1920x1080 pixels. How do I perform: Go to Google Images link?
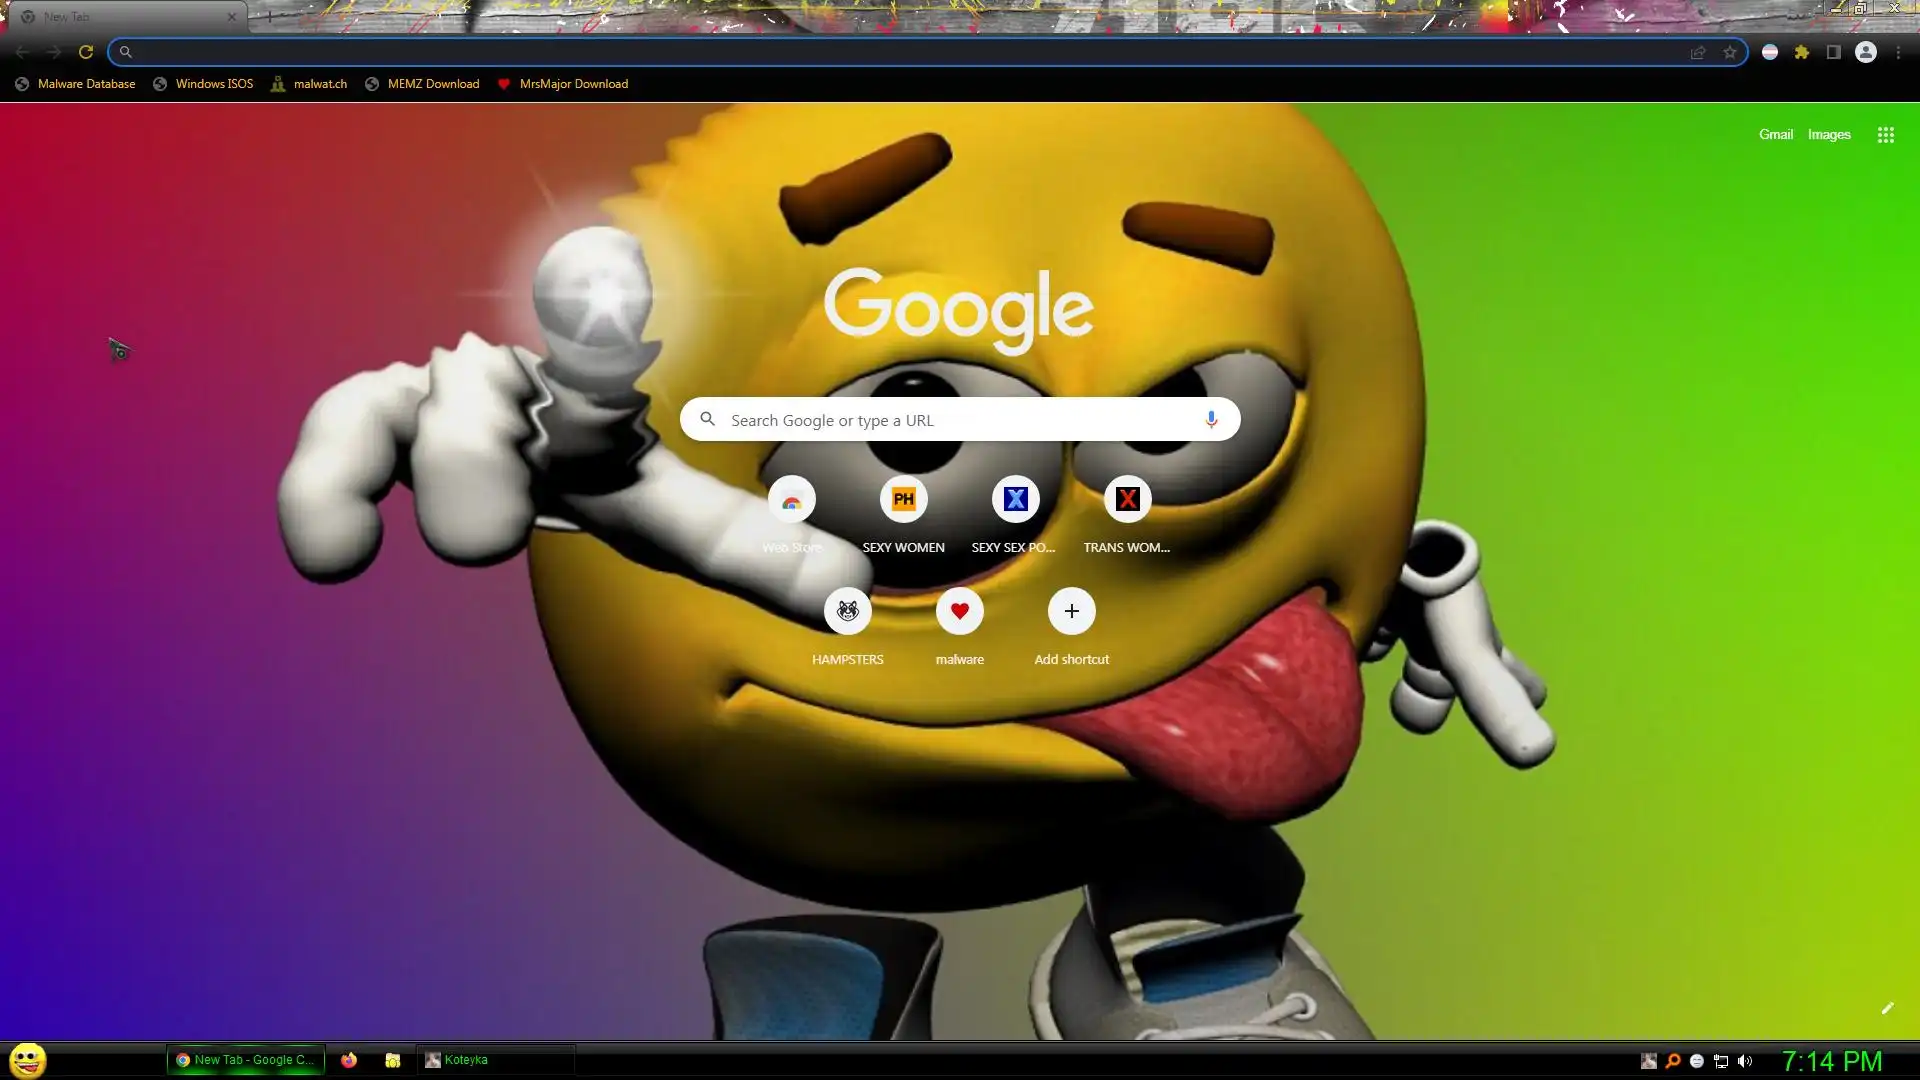pyautogui.click(x=1829, y=135)
